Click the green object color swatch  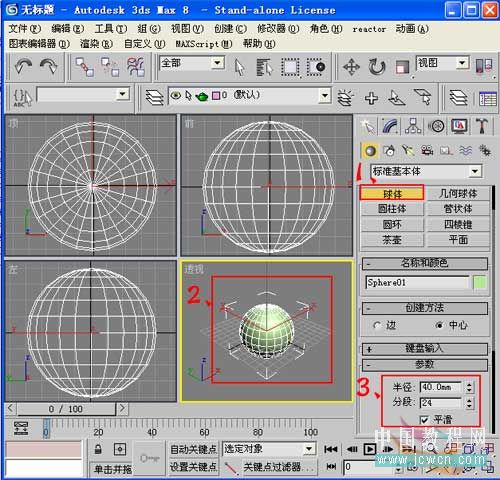[x=479, y=283]
